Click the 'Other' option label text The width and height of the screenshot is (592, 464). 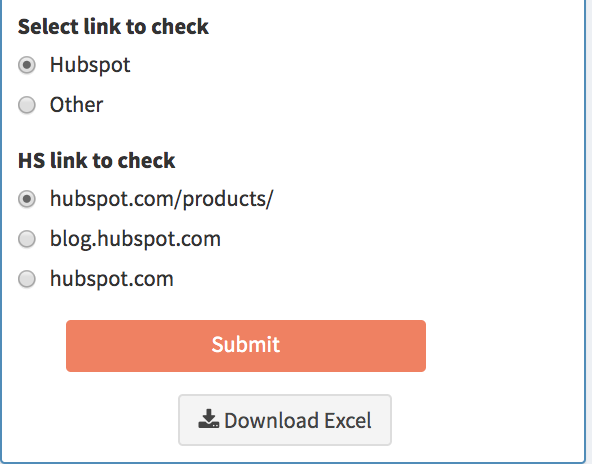coord(76,105)
